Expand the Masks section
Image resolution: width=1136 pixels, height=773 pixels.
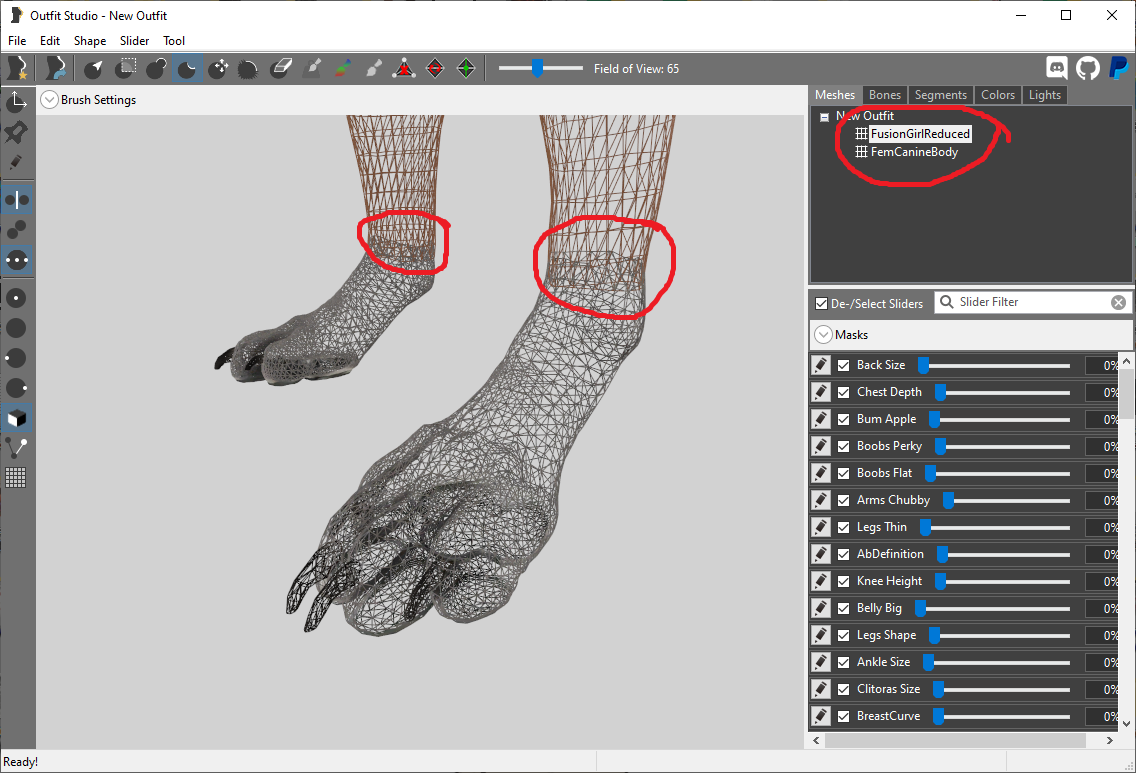point(823,335)
